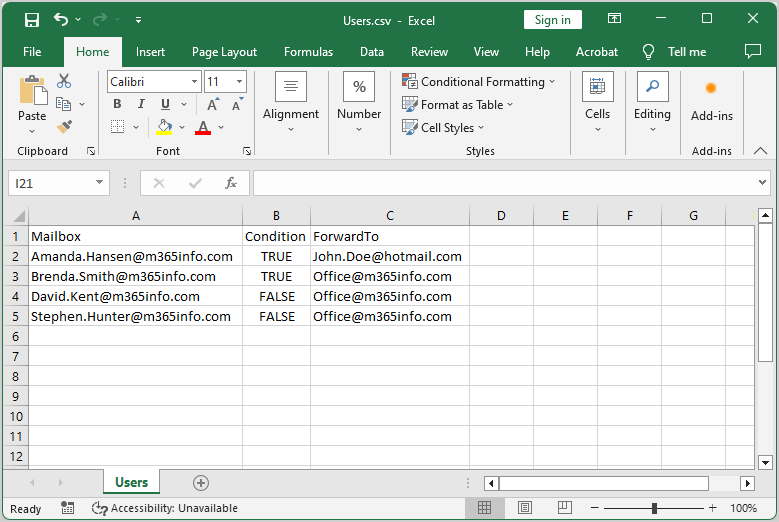Expand the Alignment group
Viewport: 779px width, 522px height.
[x=291, y=102]
